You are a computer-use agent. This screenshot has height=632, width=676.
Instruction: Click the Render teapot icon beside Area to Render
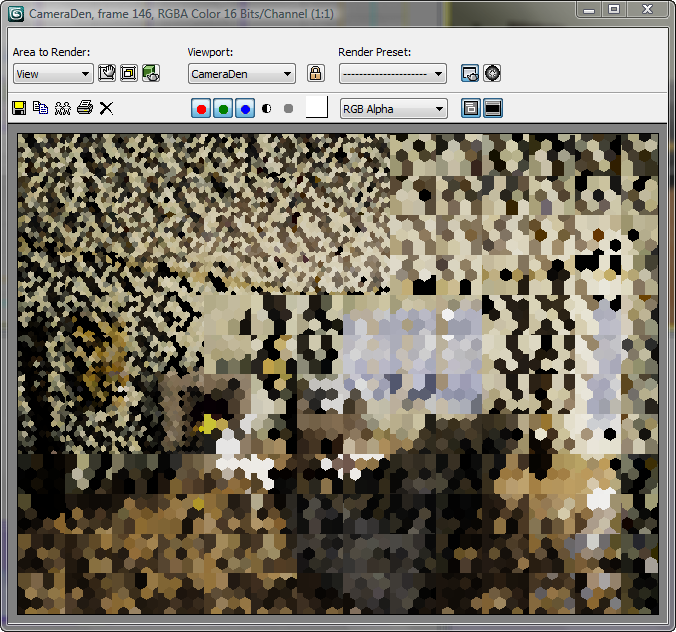pos(151,73)
